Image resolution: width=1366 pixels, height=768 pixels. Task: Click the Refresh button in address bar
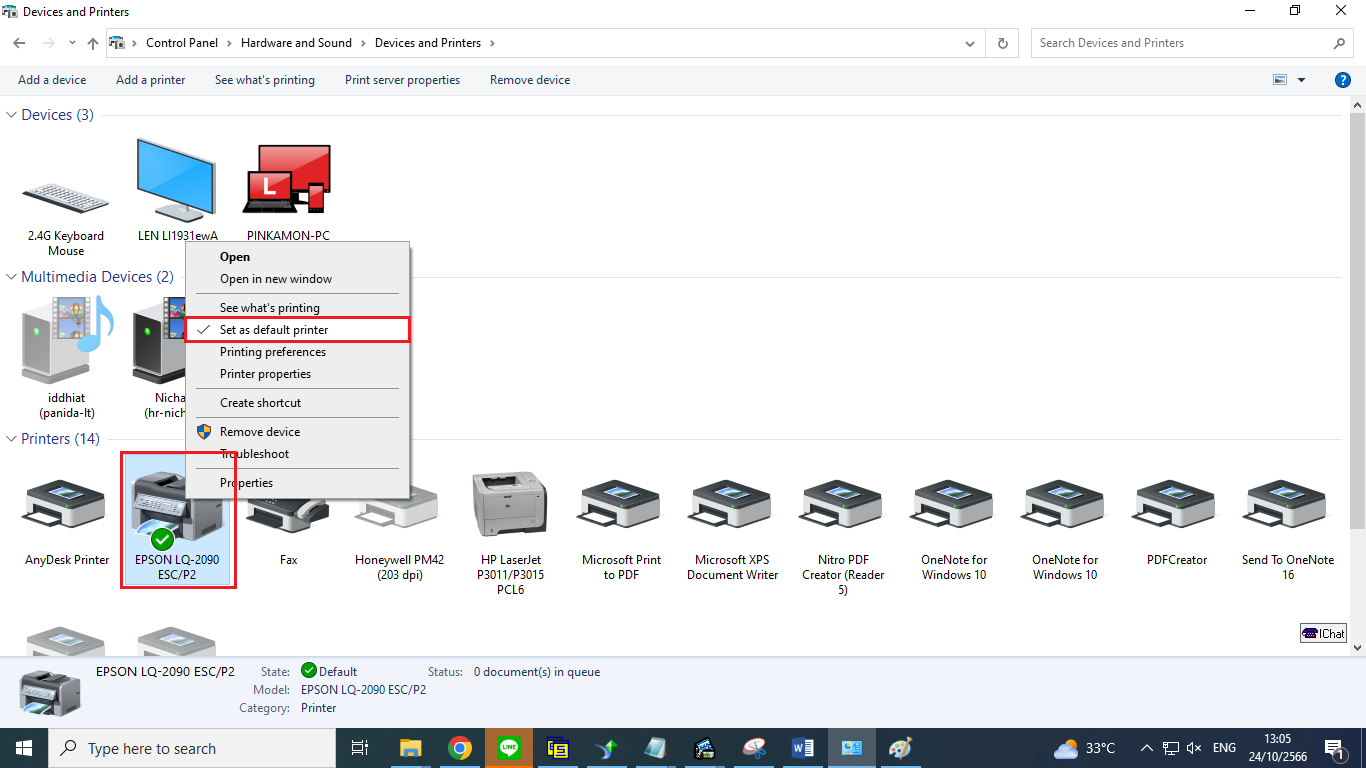(x=1002, y=43)
